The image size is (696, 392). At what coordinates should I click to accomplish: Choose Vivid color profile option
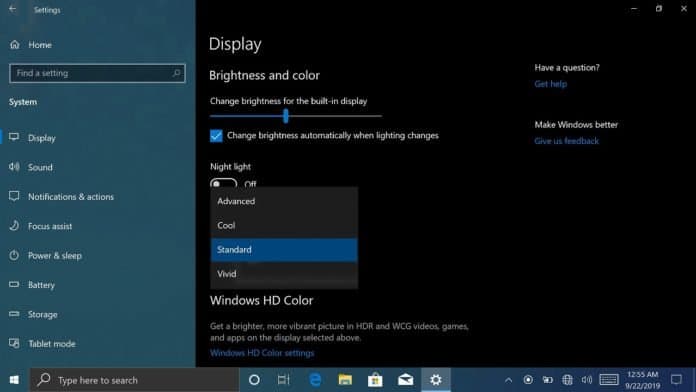pos(284,274)
